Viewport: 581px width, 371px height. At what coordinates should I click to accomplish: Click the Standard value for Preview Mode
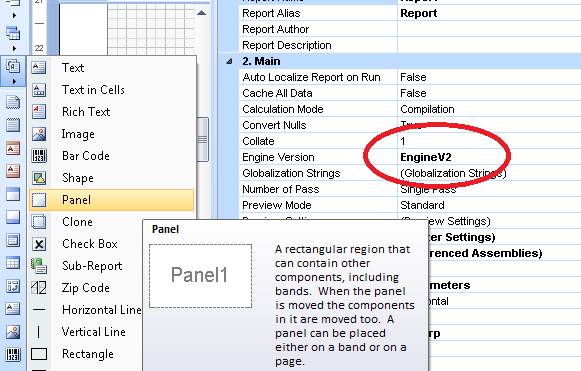[x=422, y=205]
